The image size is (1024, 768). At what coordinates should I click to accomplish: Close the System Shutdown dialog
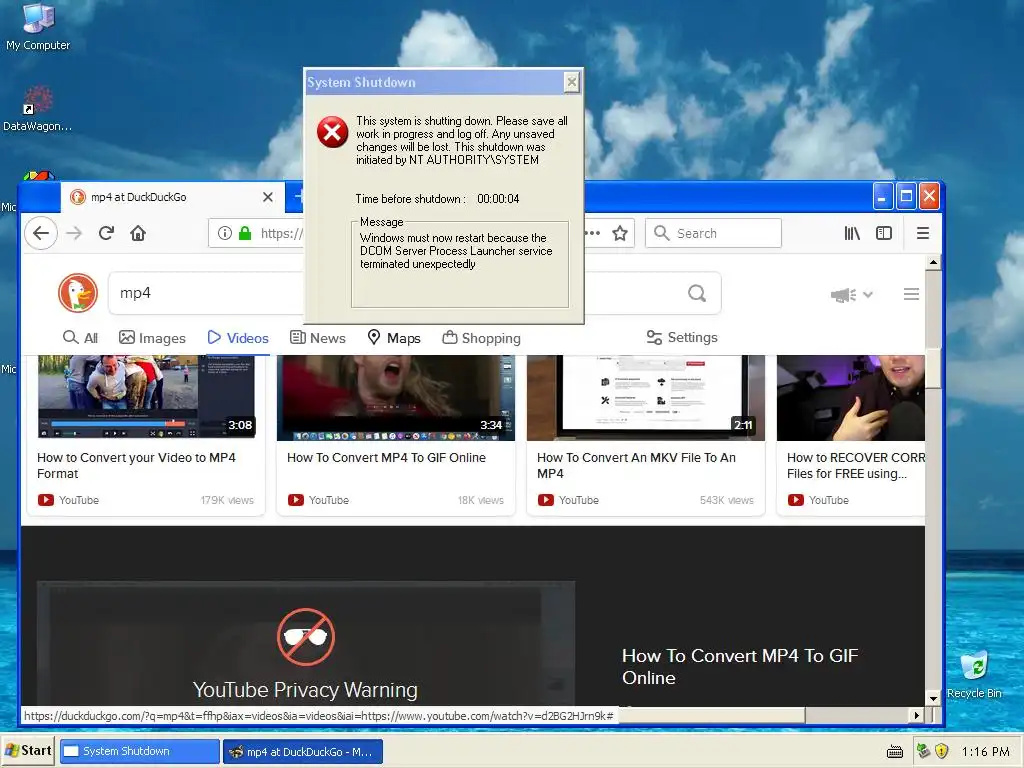(x=571, y=82)
